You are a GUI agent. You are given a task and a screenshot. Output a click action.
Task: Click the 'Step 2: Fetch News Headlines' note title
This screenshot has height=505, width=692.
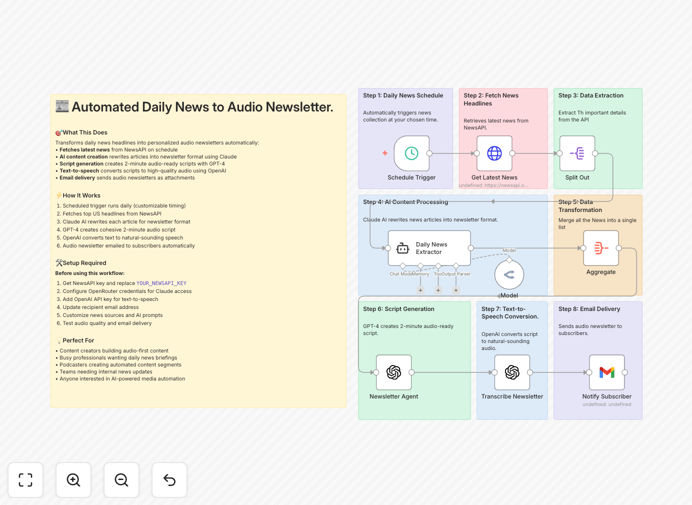(x=491, y=99)
